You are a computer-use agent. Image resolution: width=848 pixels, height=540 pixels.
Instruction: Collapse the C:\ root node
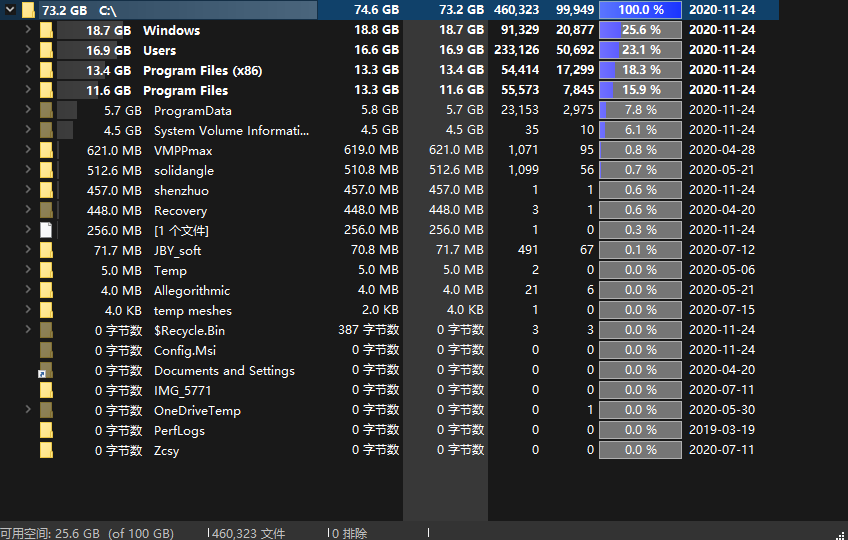[x=9, y=10]
